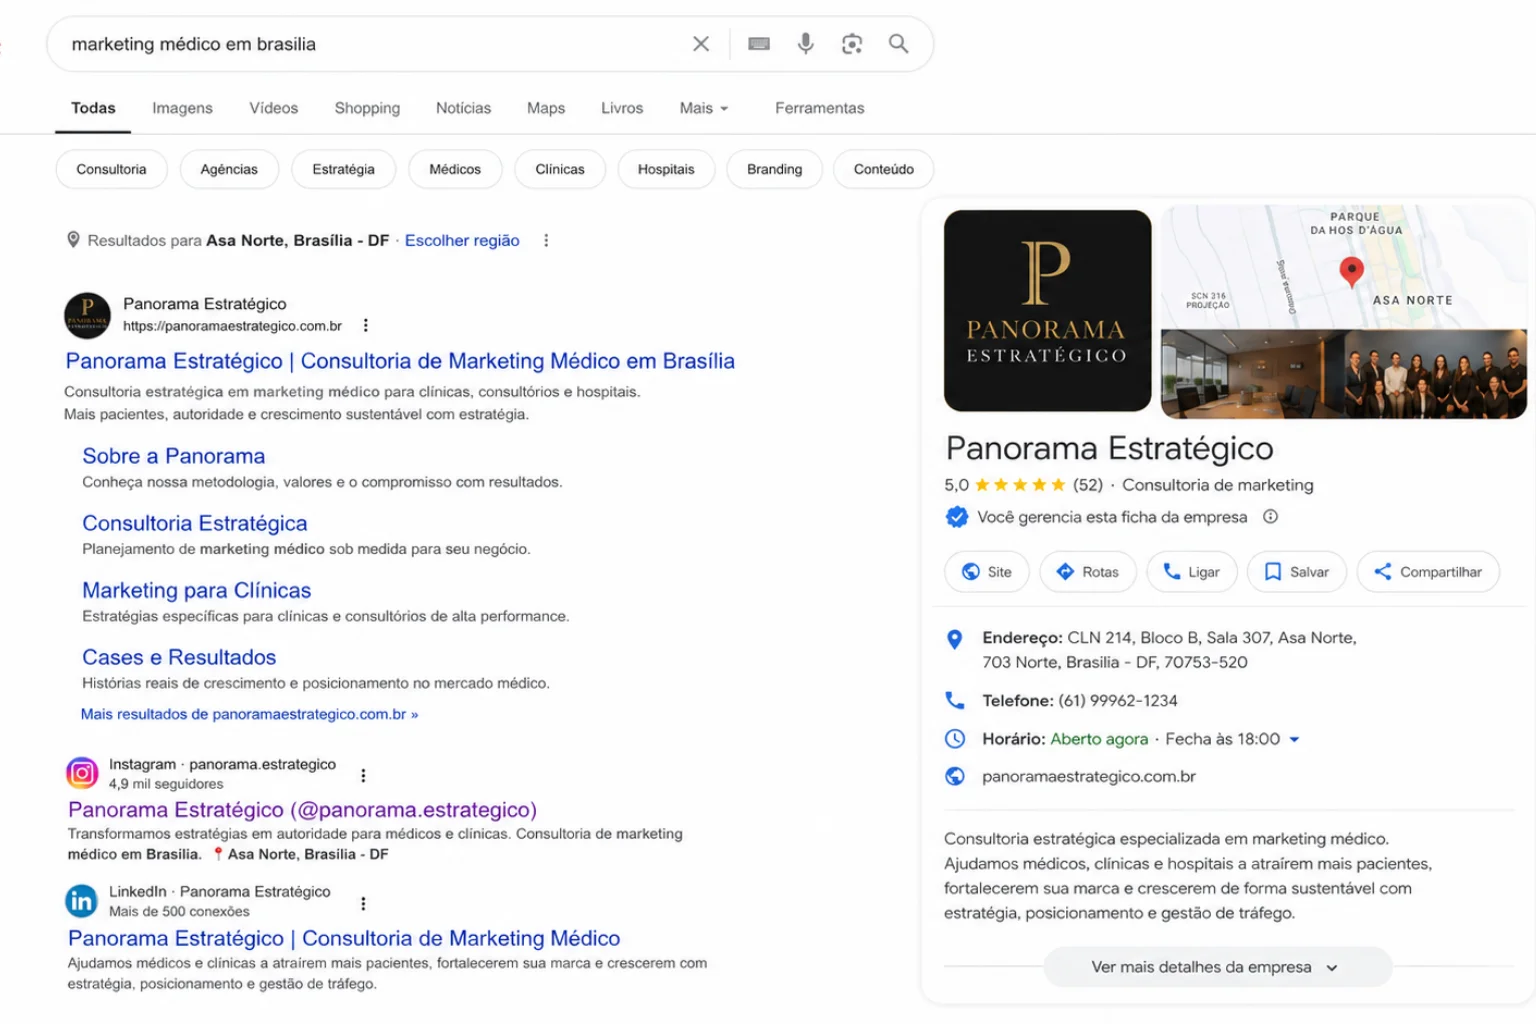Open Panorama Estratégico logo thumbnail

coord(1047,311)
